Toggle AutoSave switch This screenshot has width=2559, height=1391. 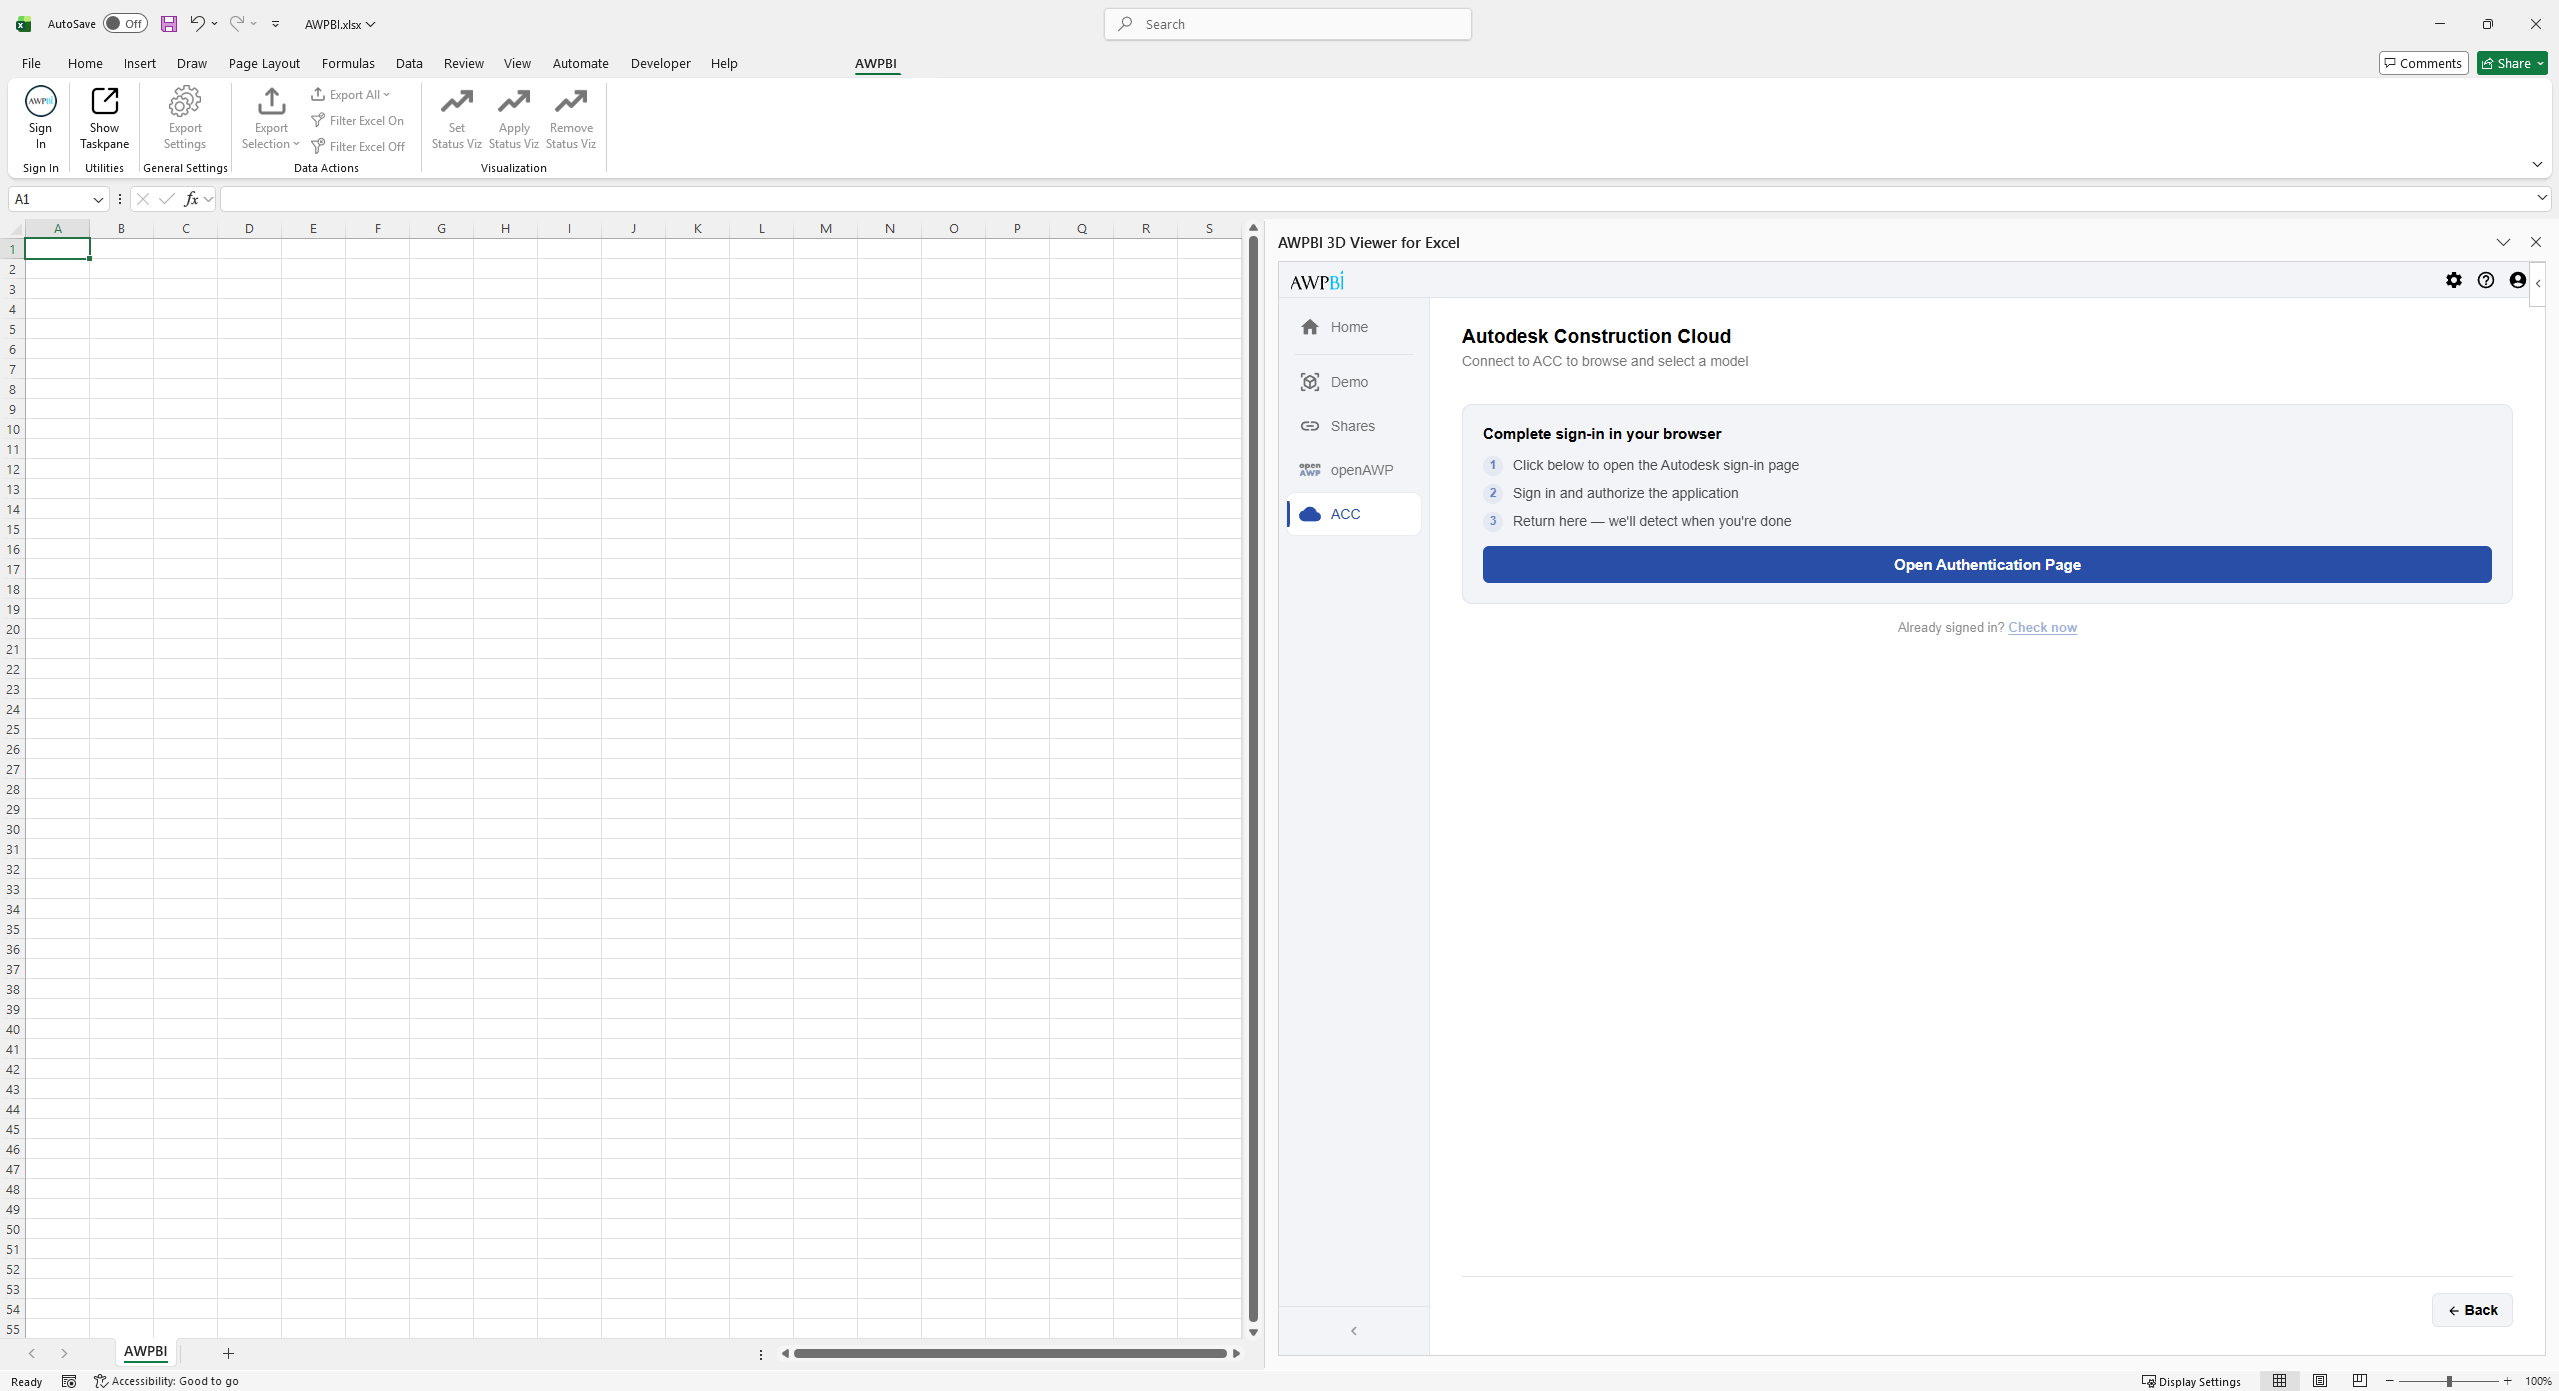125,24
